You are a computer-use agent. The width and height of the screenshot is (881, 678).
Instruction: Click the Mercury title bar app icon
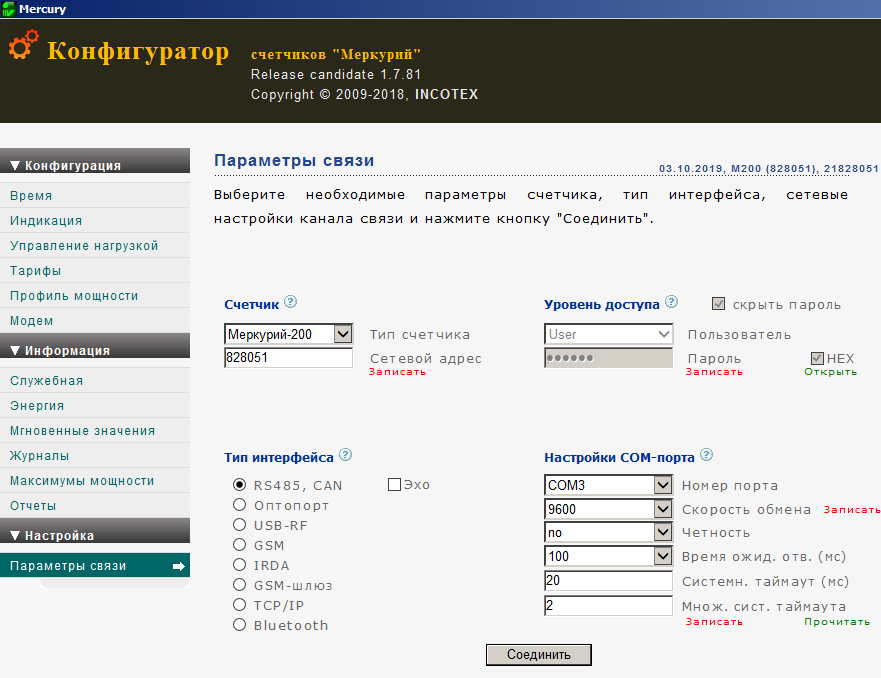(8, 8)
